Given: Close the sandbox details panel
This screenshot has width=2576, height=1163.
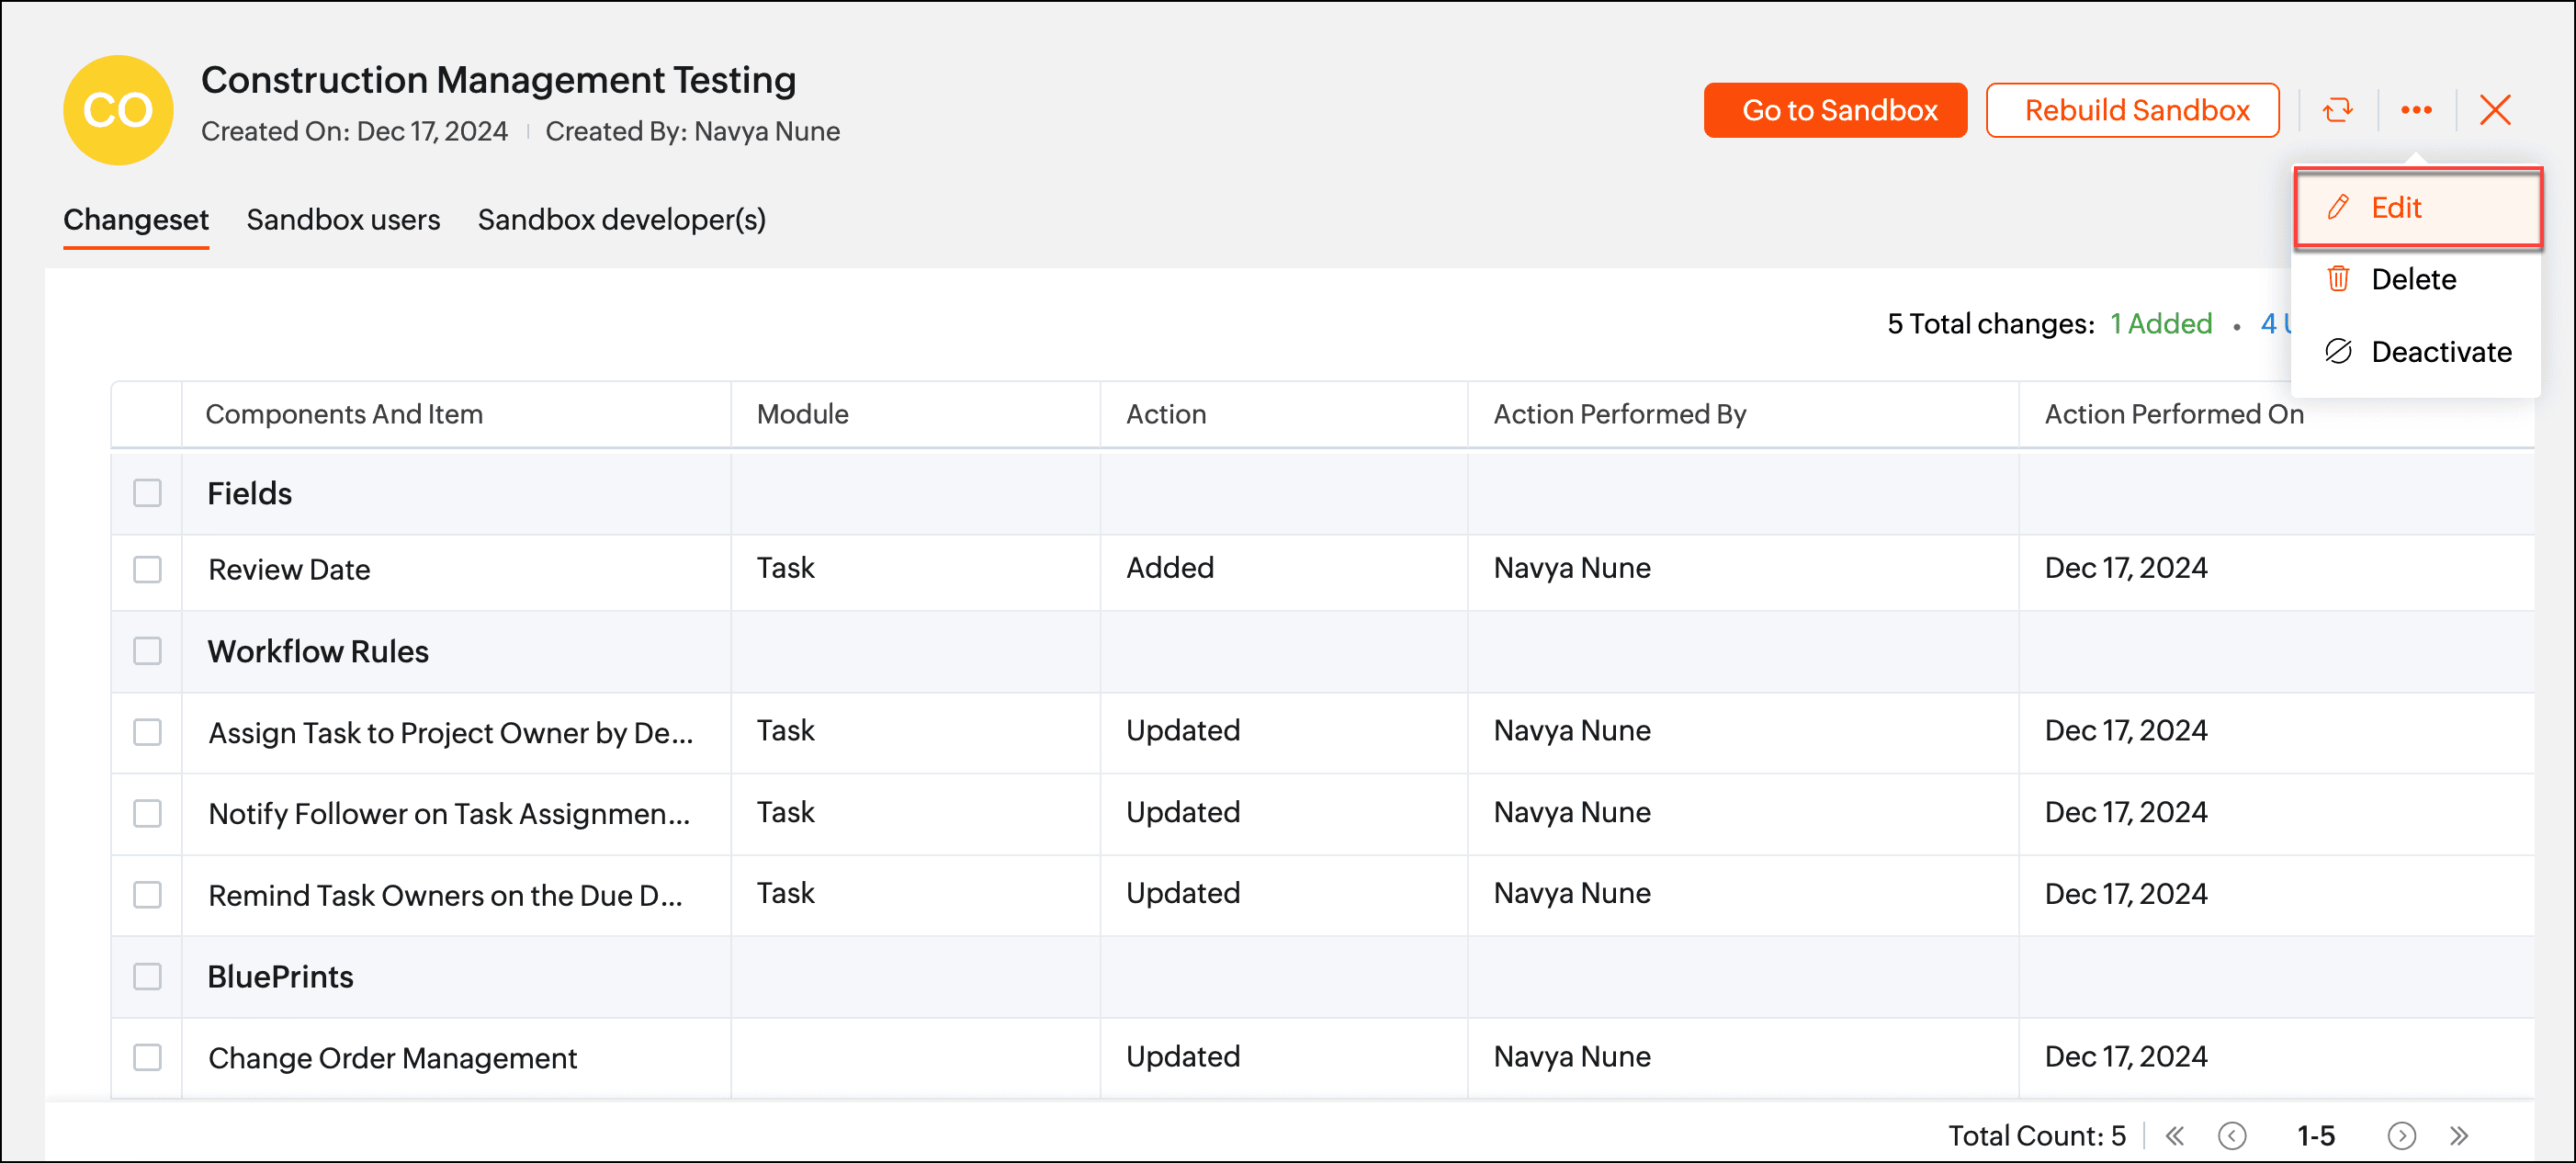Looking at the screenshot, I should [x=2495, y=110].
